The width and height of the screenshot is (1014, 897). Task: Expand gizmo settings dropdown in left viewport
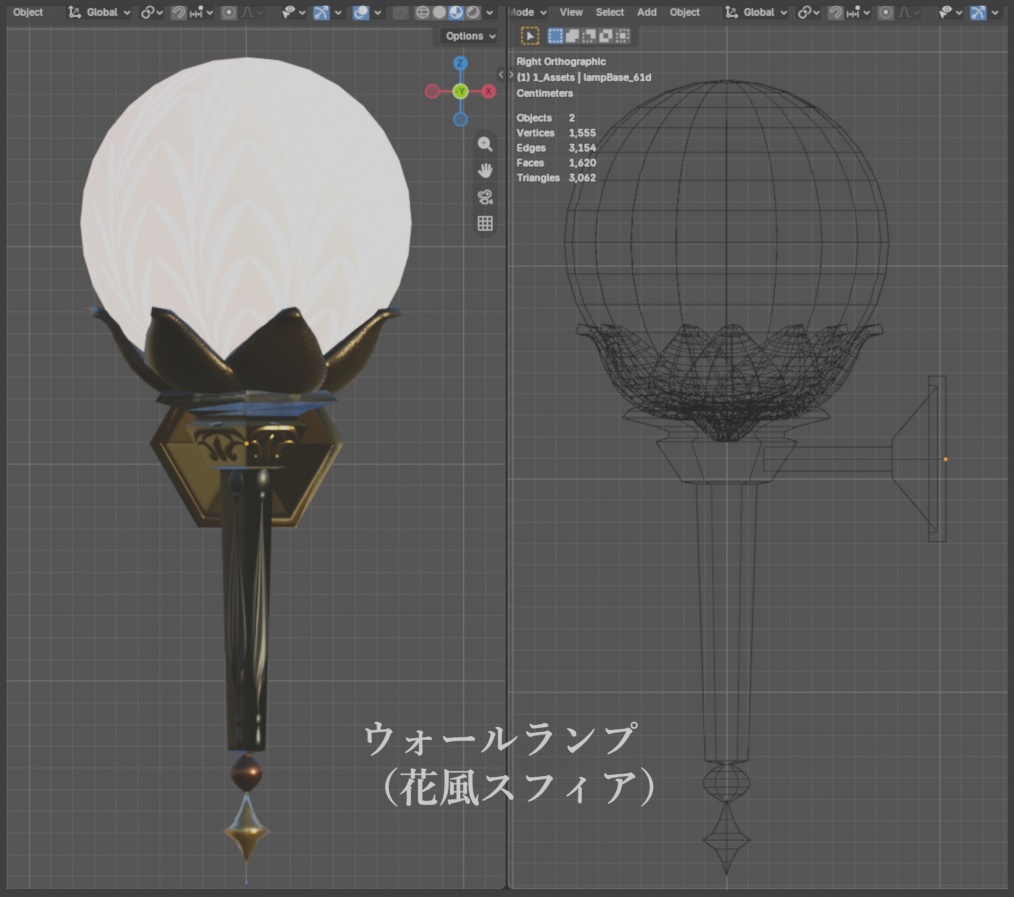(338, 12)
